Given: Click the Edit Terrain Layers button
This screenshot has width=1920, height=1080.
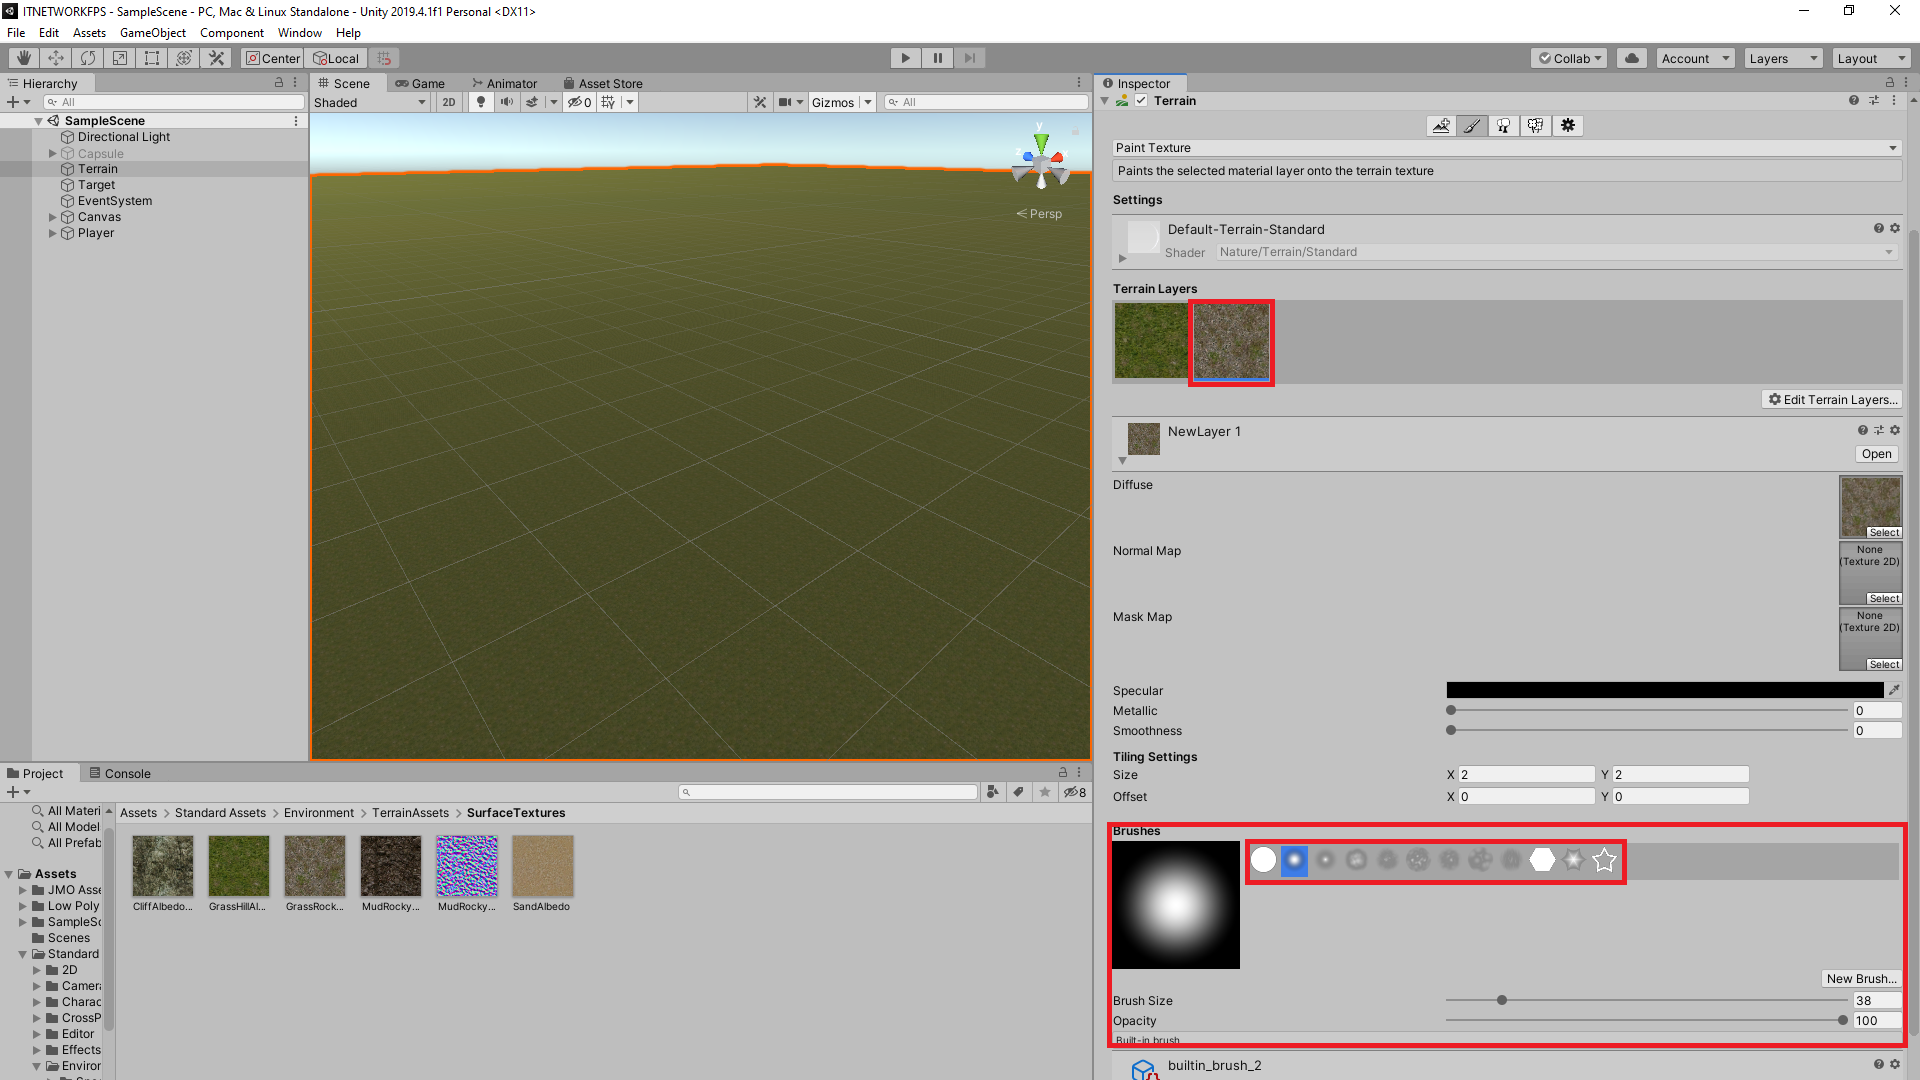Looking at the screenshot, I should (x=1831, y=399).
